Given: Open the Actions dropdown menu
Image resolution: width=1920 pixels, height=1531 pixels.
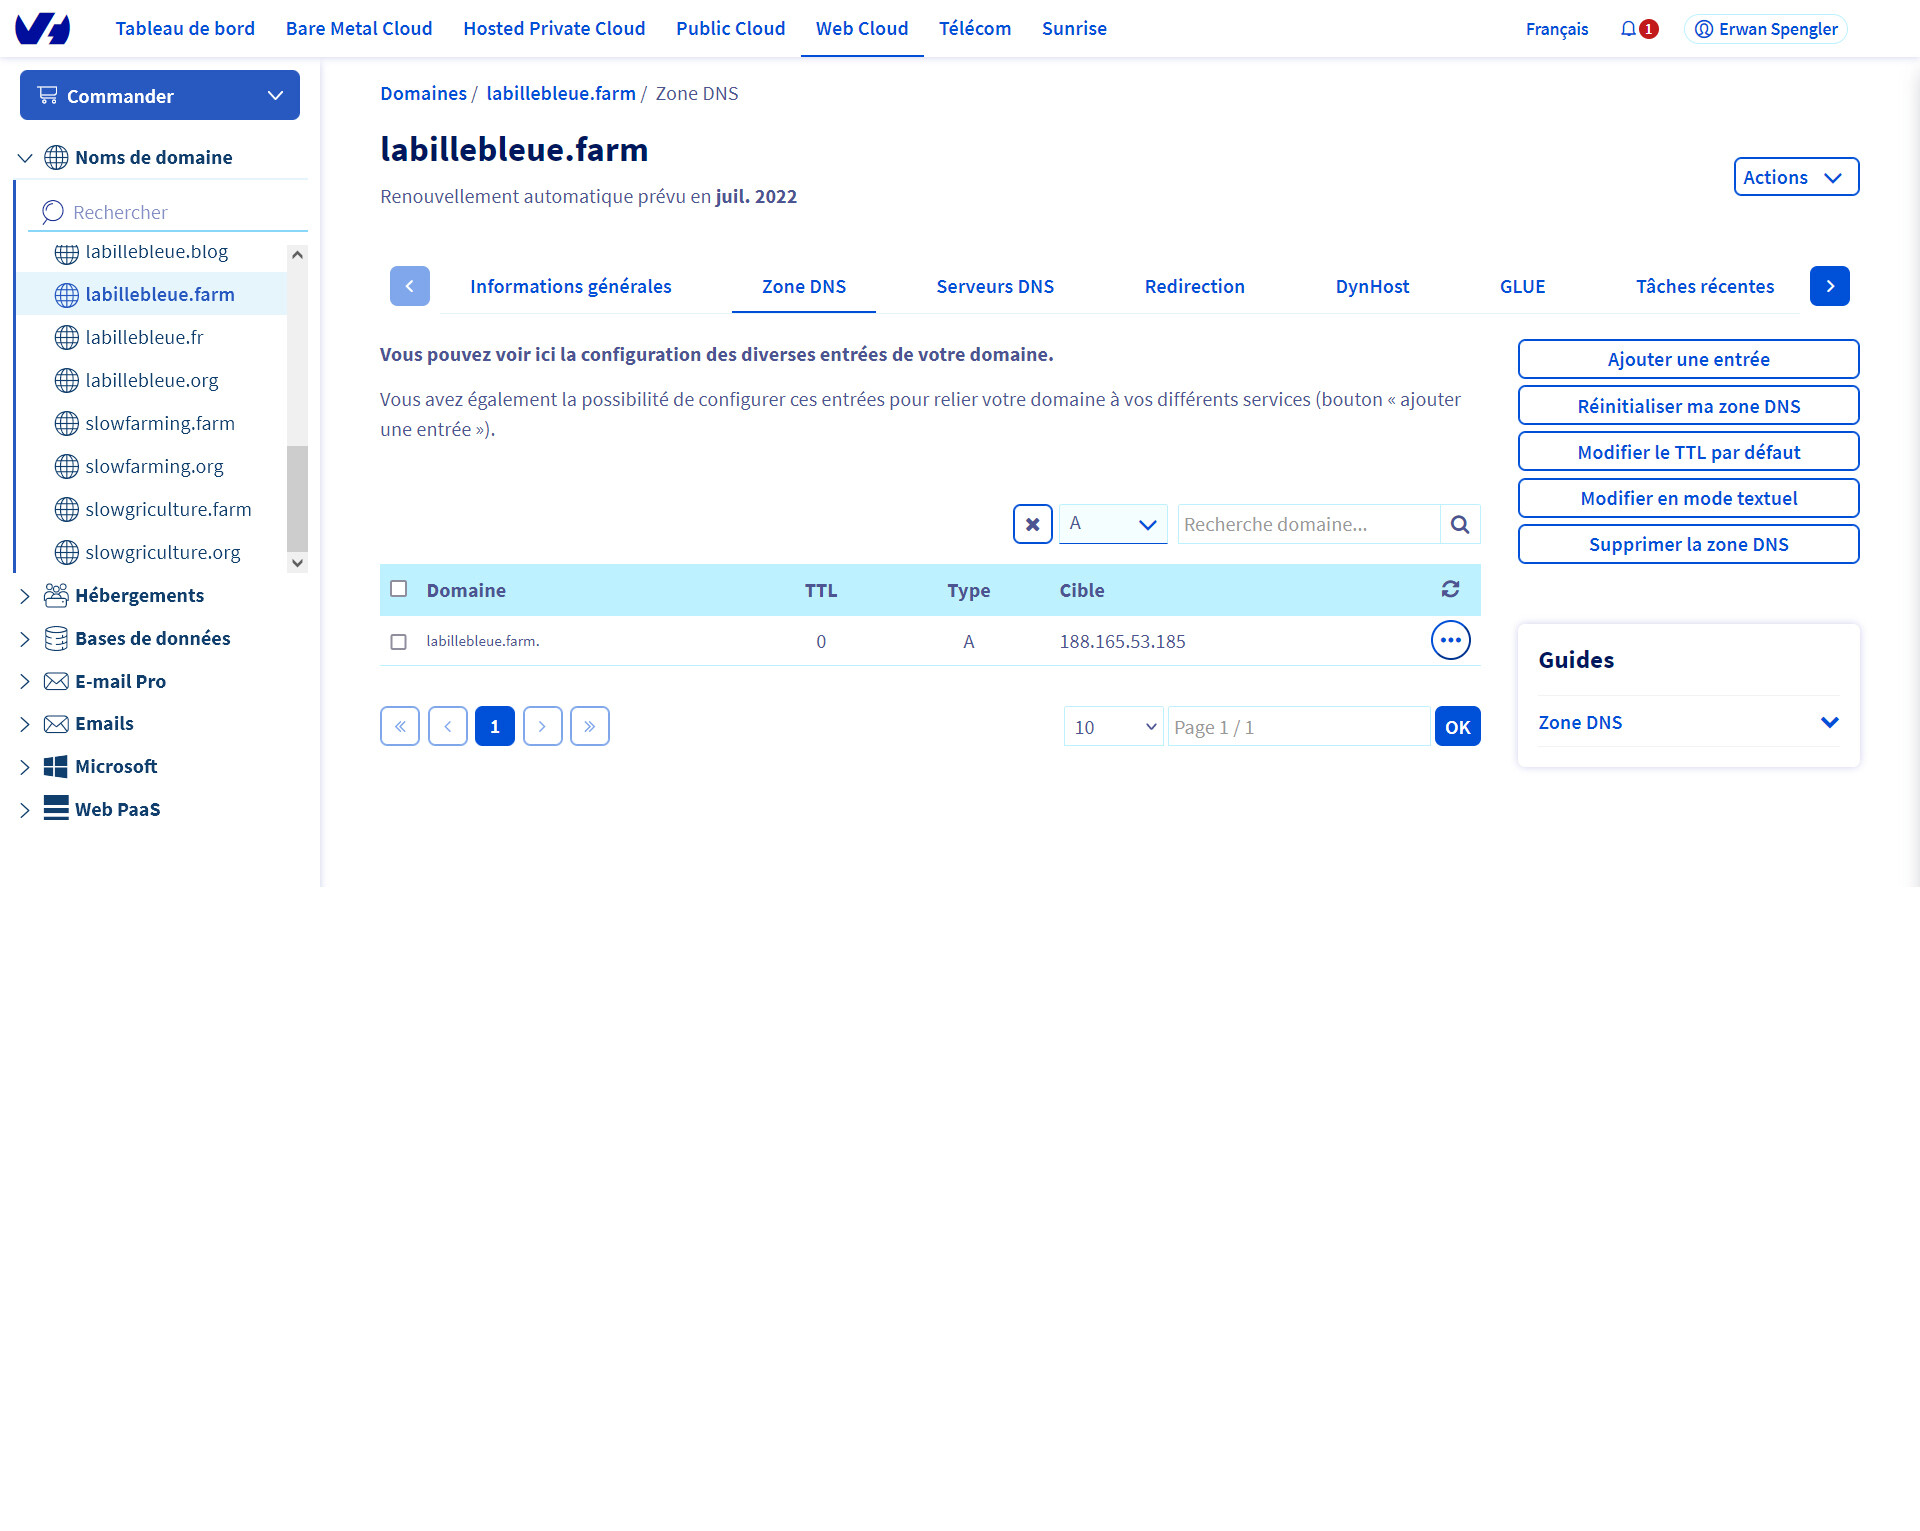Looking at the screenshot, I should (1796, 177).
